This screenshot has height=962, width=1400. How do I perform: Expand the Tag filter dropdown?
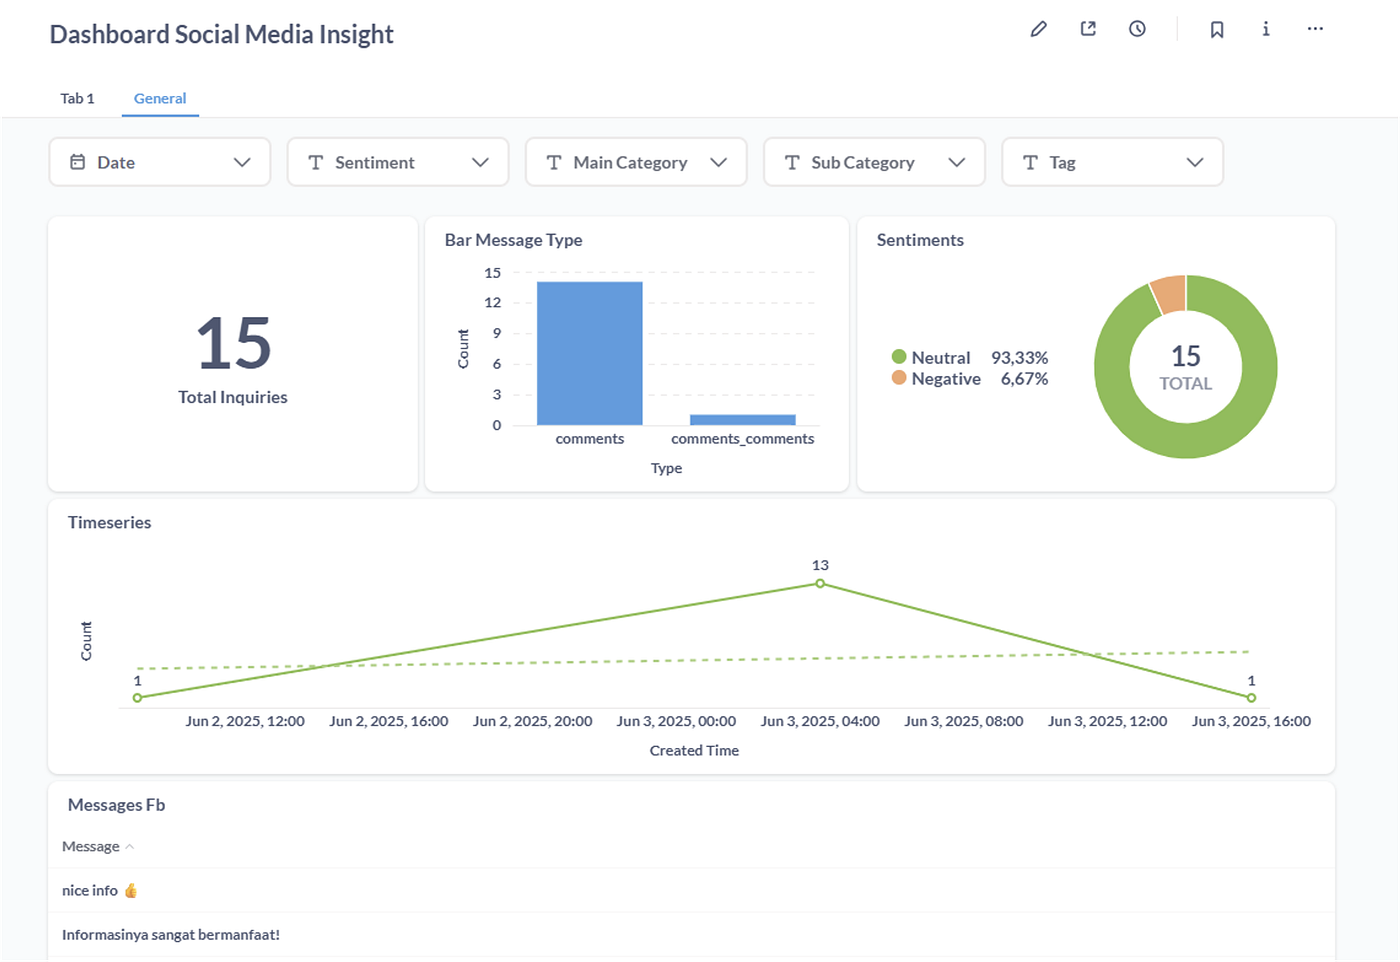coord(1112,162)
